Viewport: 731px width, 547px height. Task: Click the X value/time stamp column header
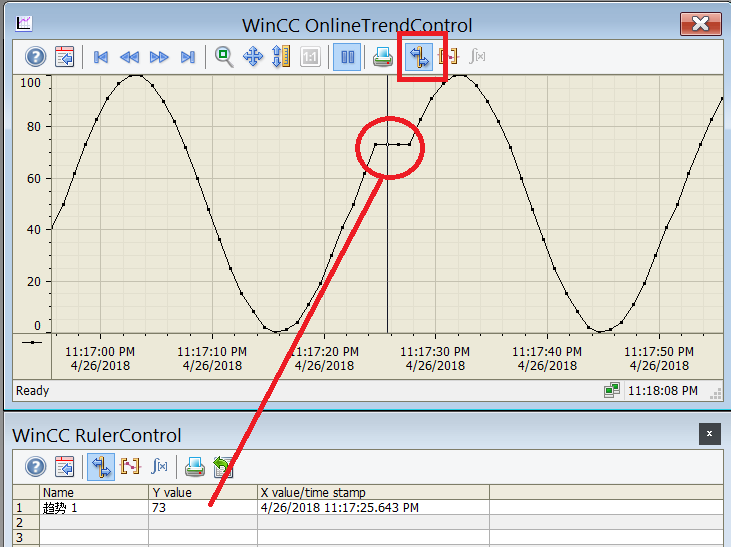click(373, 492)
